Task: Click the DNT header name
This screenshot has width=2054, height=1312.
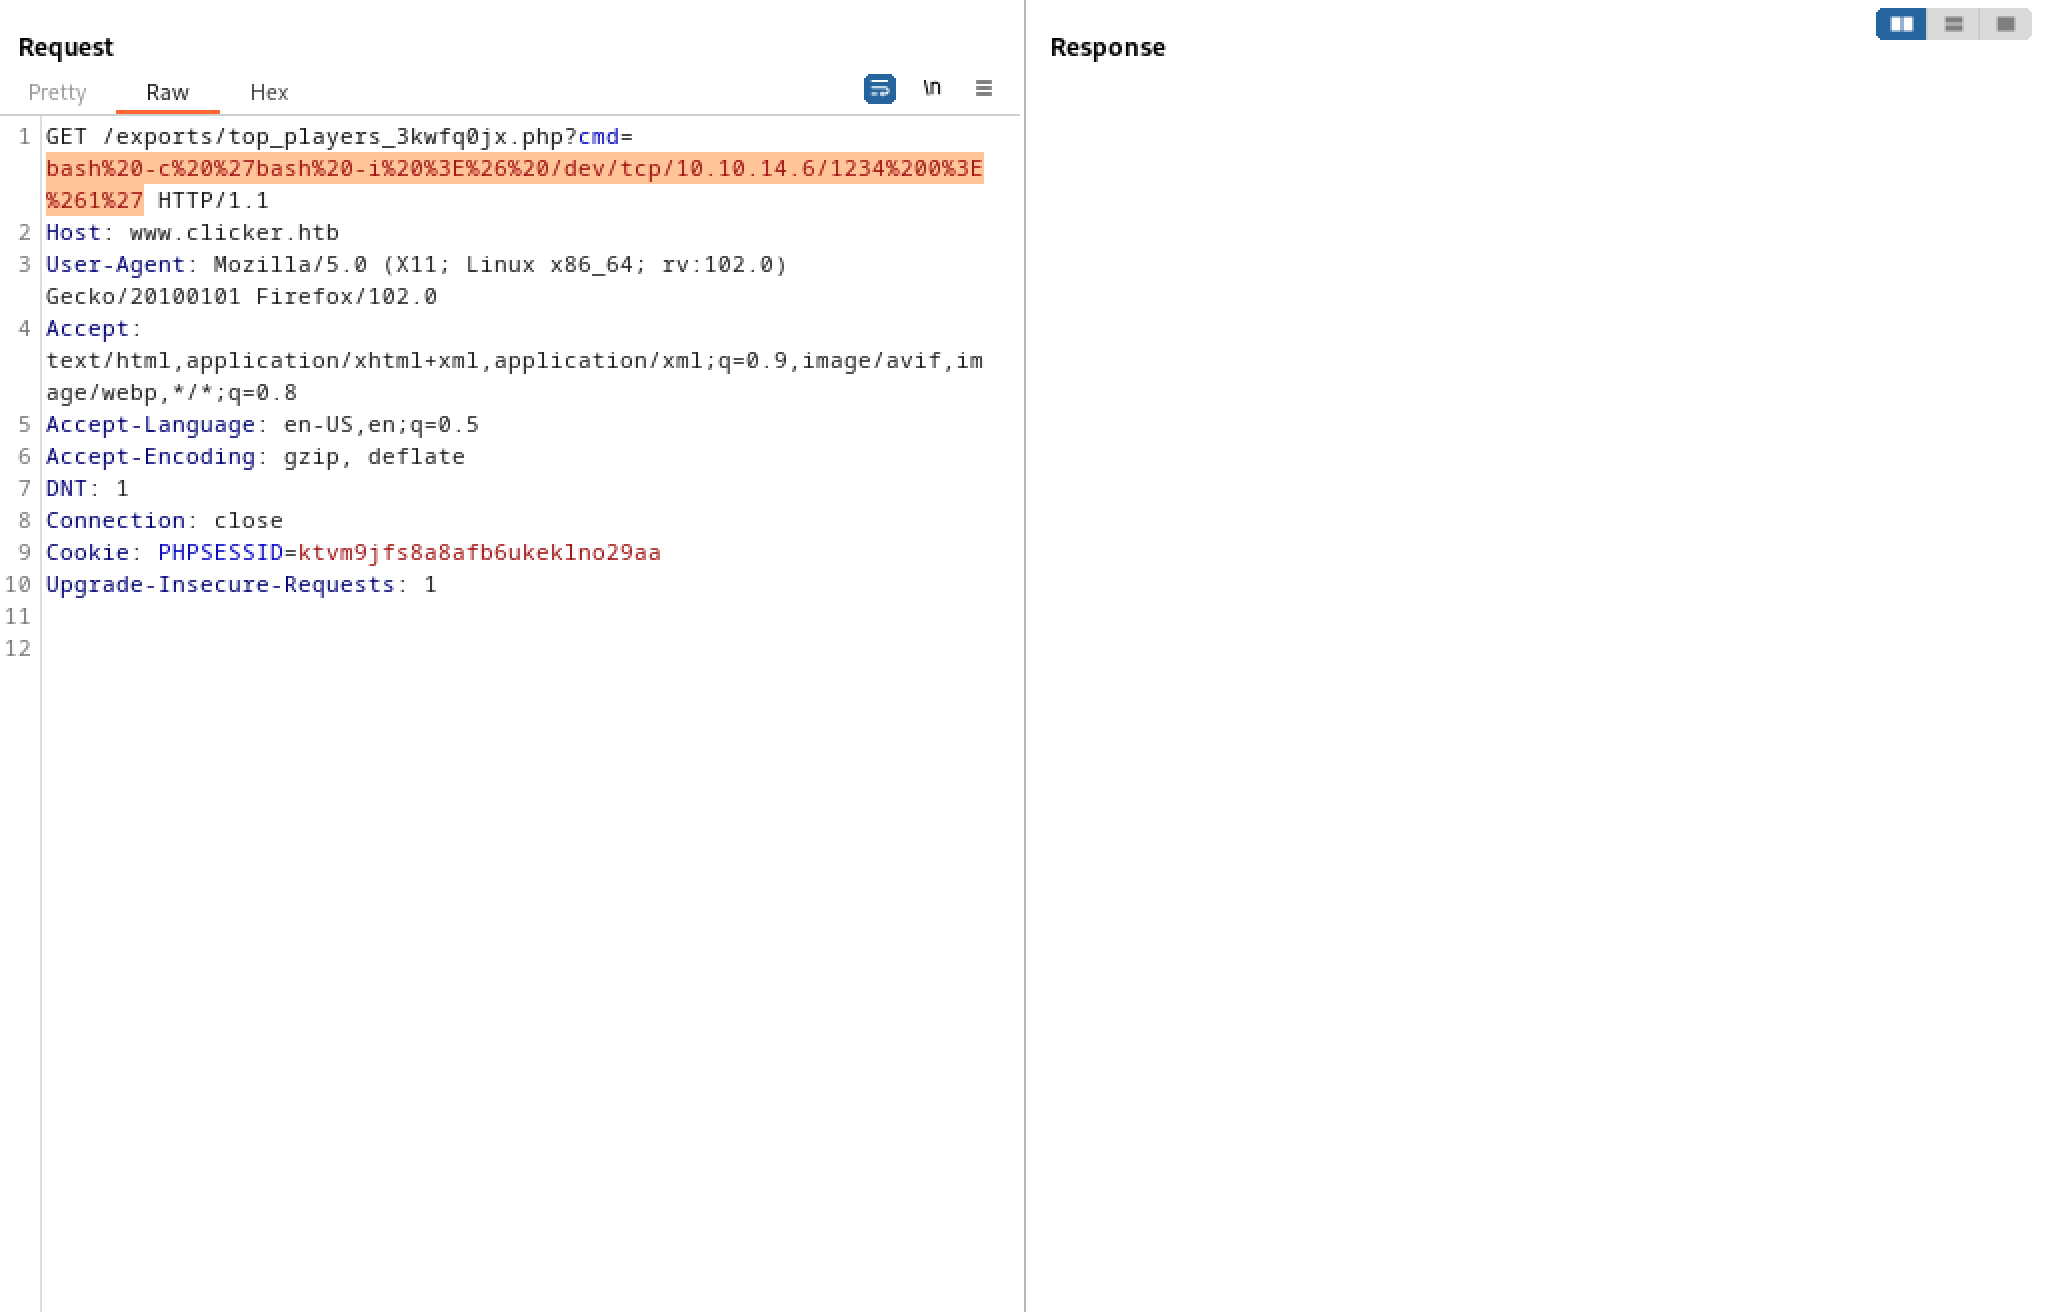Action: (66, 488)
